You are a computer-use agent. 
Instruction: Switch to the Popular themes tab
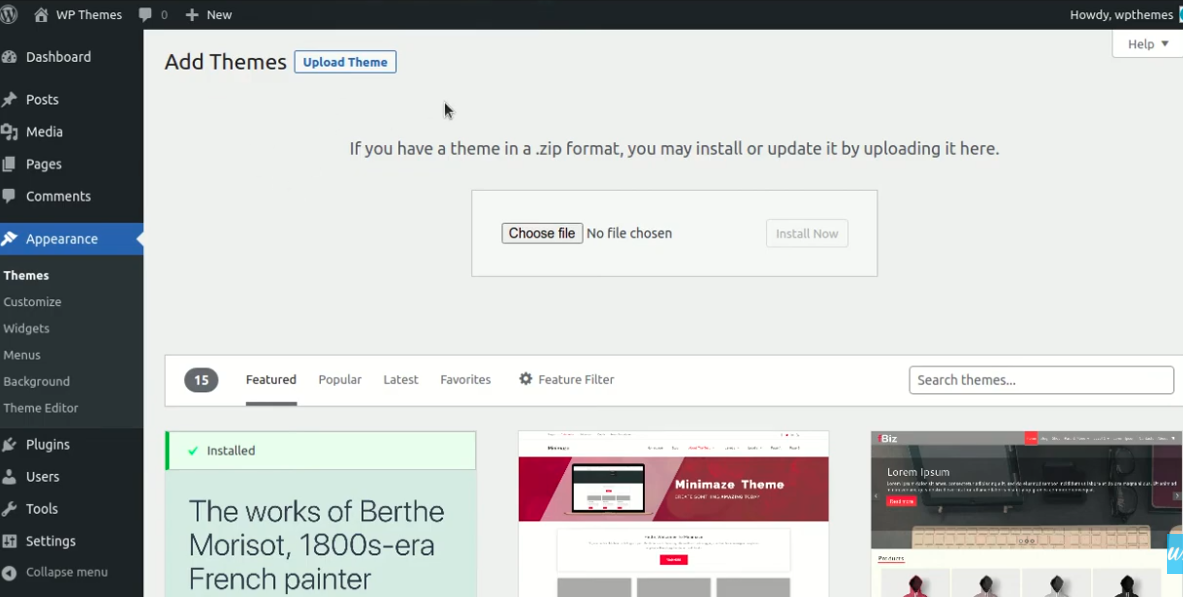coord(340,380)
